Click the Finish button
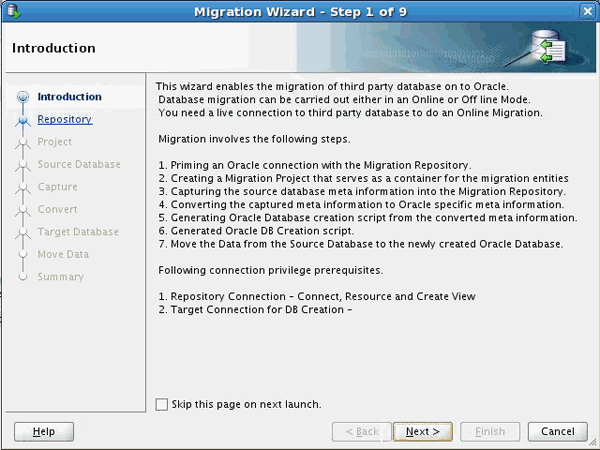Screen dimensions: 600x450 click(490, 431)
